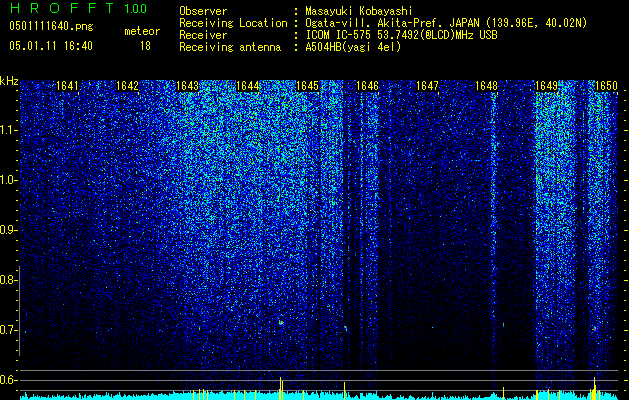Click the 0.8 kHz frequency axis label
Screen dimensions: 629x400
point(8,280)
